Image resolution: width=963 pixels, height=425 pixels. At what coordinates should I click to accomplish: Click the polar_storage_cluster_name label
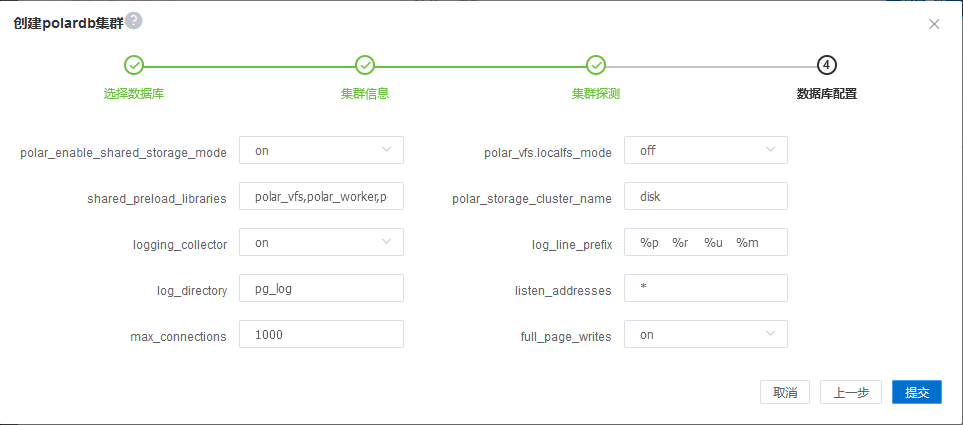click(532, 199)
